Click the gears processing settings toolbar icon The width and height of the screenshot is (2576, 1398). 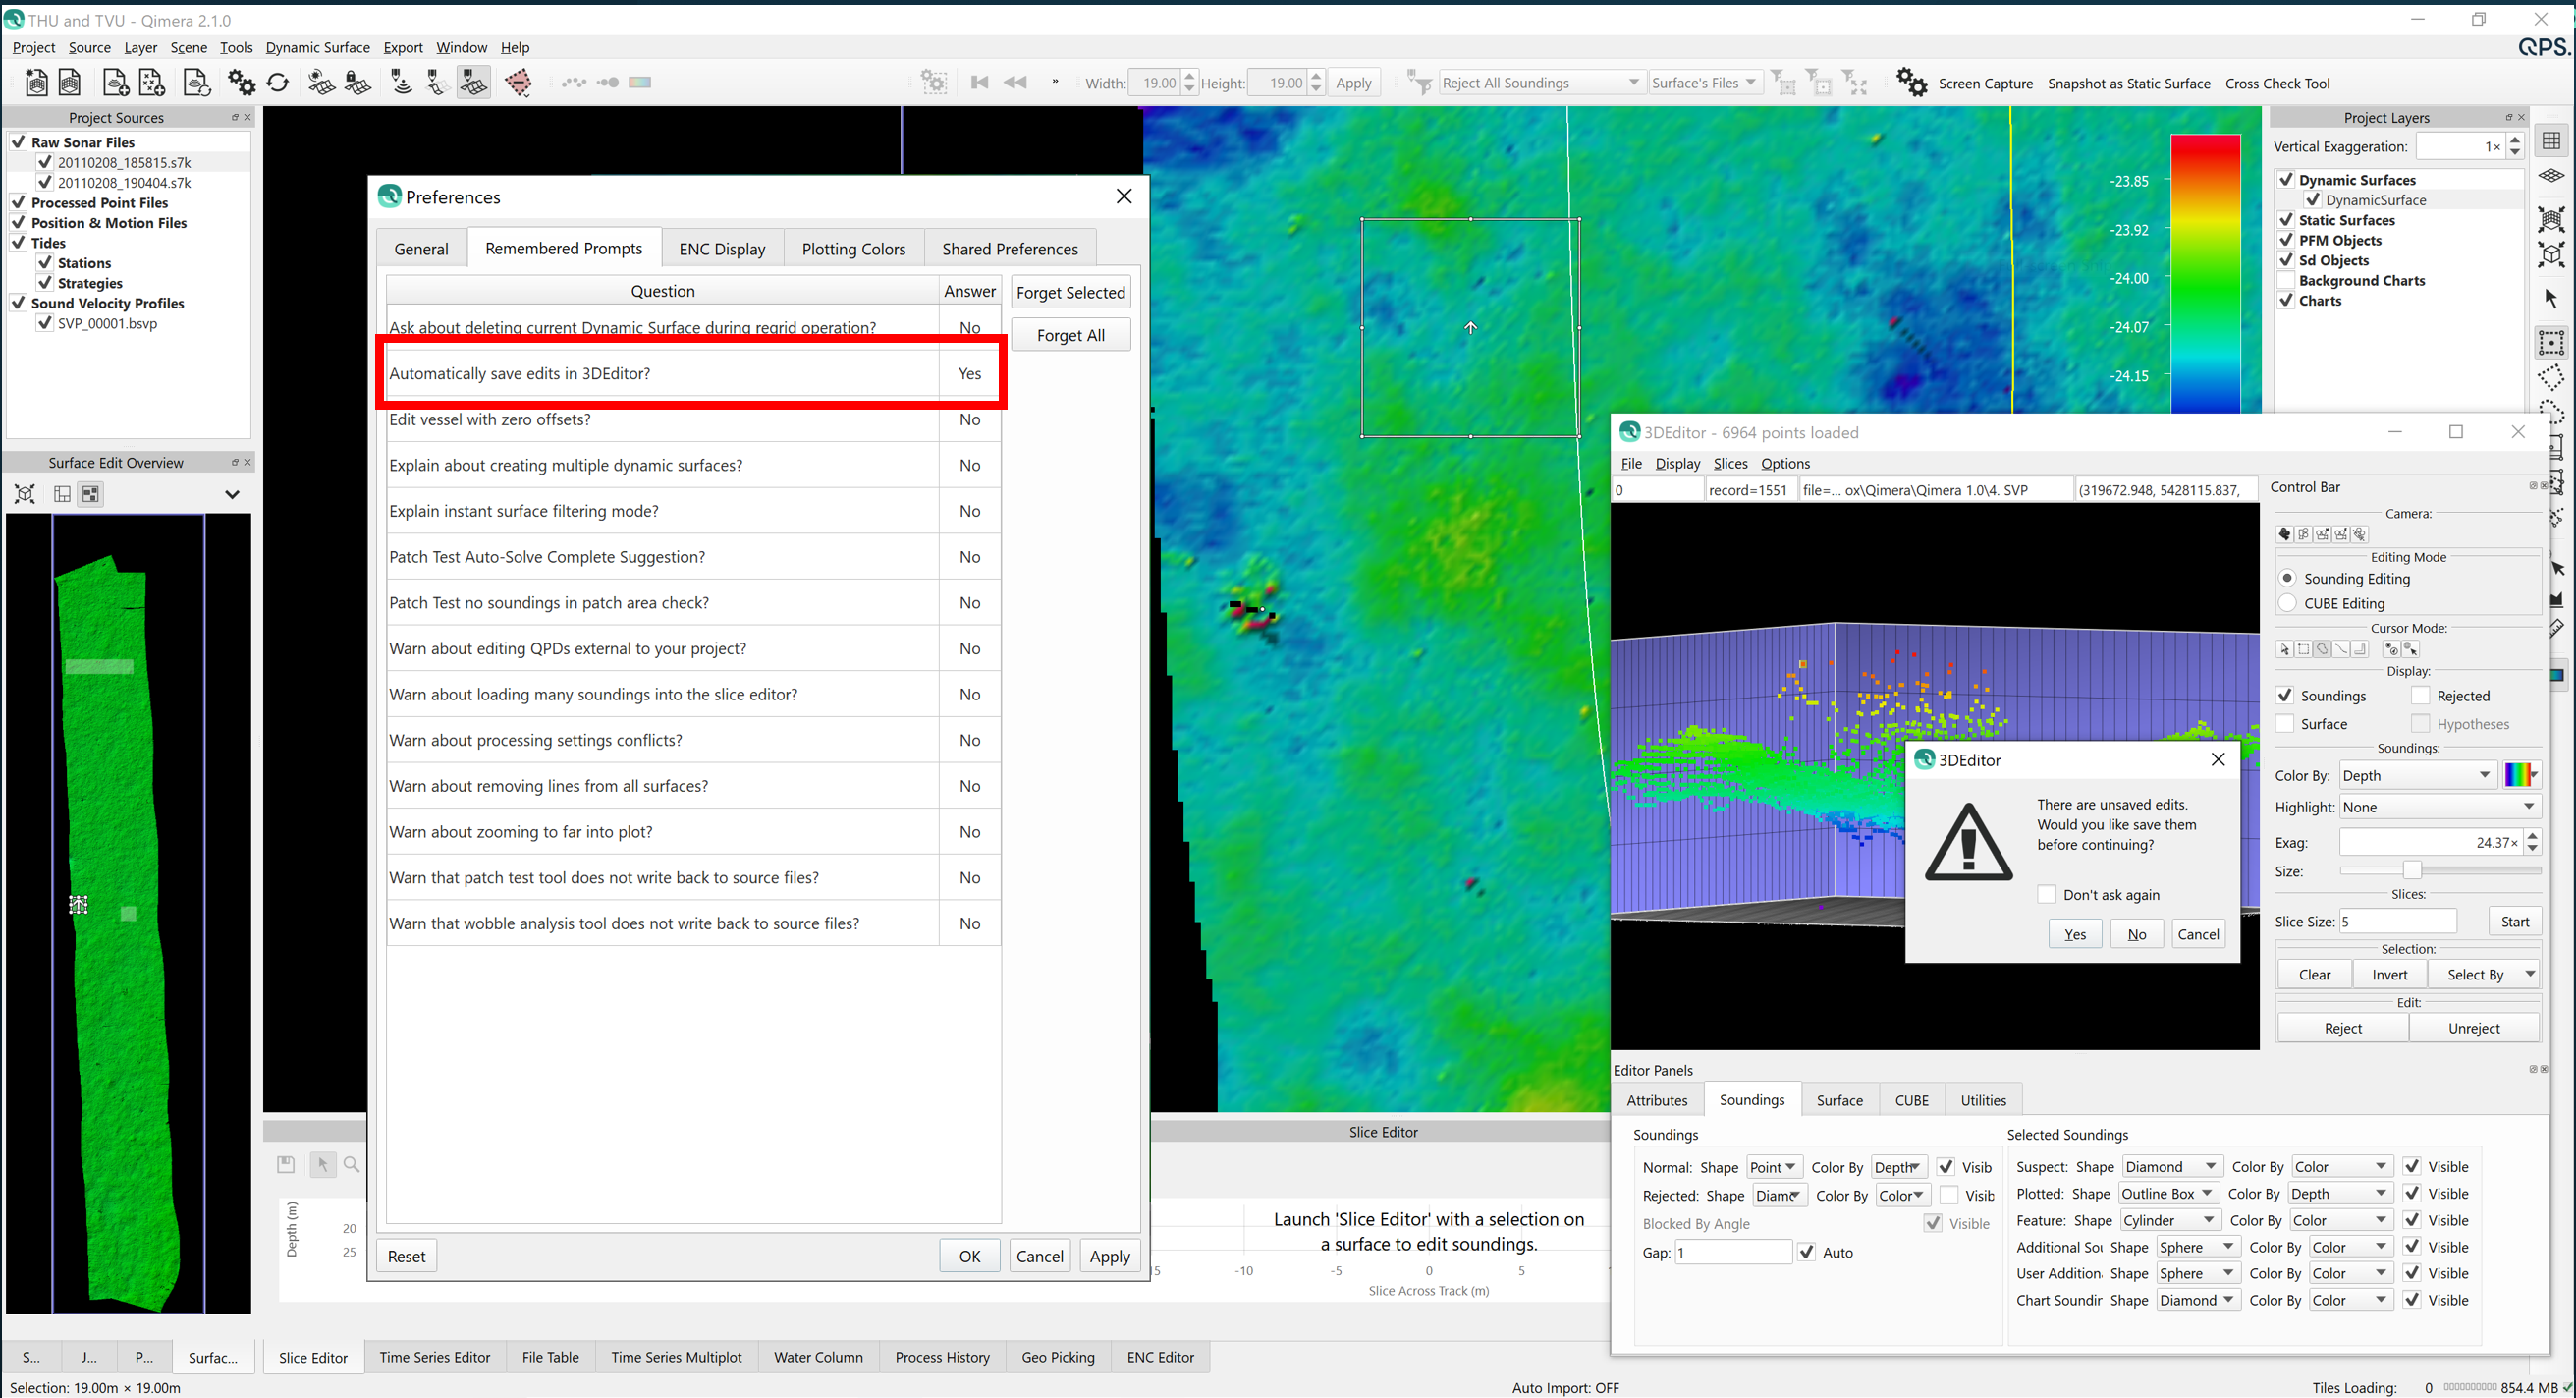(241, 83)
